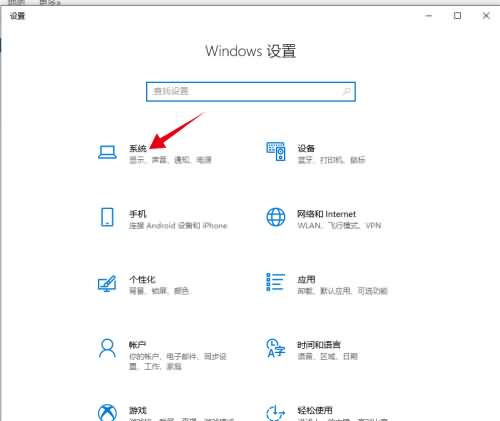Open 帐户 settings category
500x421 pixels.
click(x=138, y=345)
